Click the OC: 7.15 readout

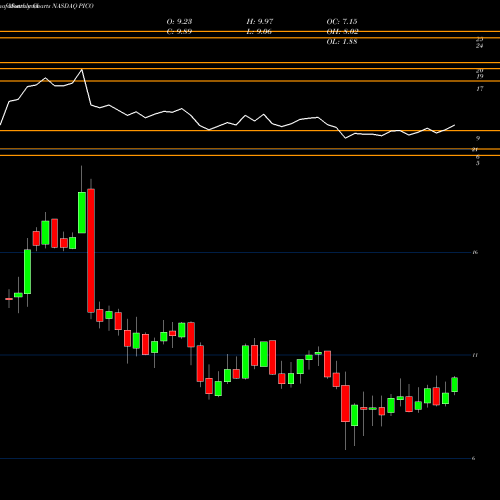[342, 22]
